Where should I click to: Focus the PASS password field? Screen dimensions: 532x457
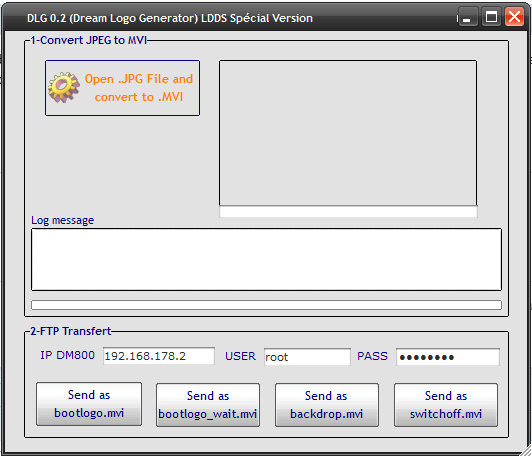coord(448,357)
